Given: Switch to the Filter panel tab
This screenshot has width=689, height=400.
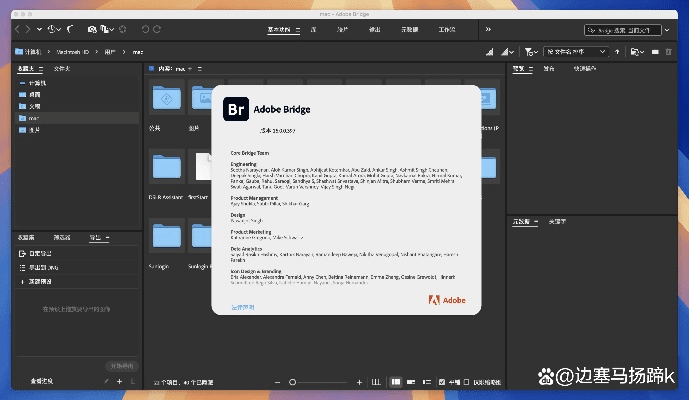Looking at the screenshot, I should point(62,237).
